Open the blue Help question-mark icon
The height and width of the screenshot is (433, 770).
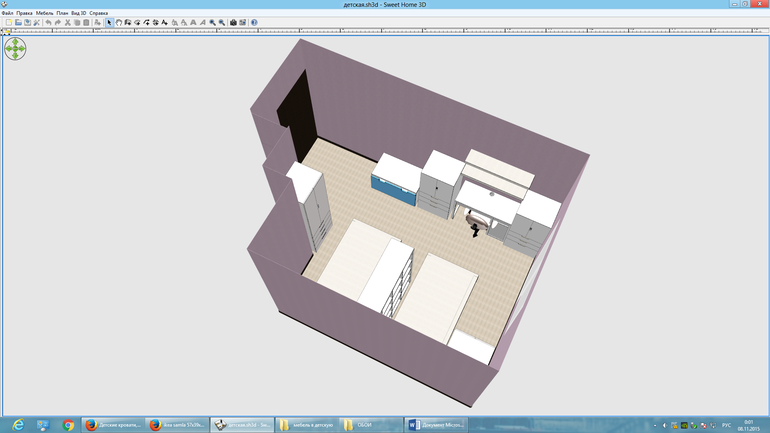pyautogui.click(x=254, y=22)
